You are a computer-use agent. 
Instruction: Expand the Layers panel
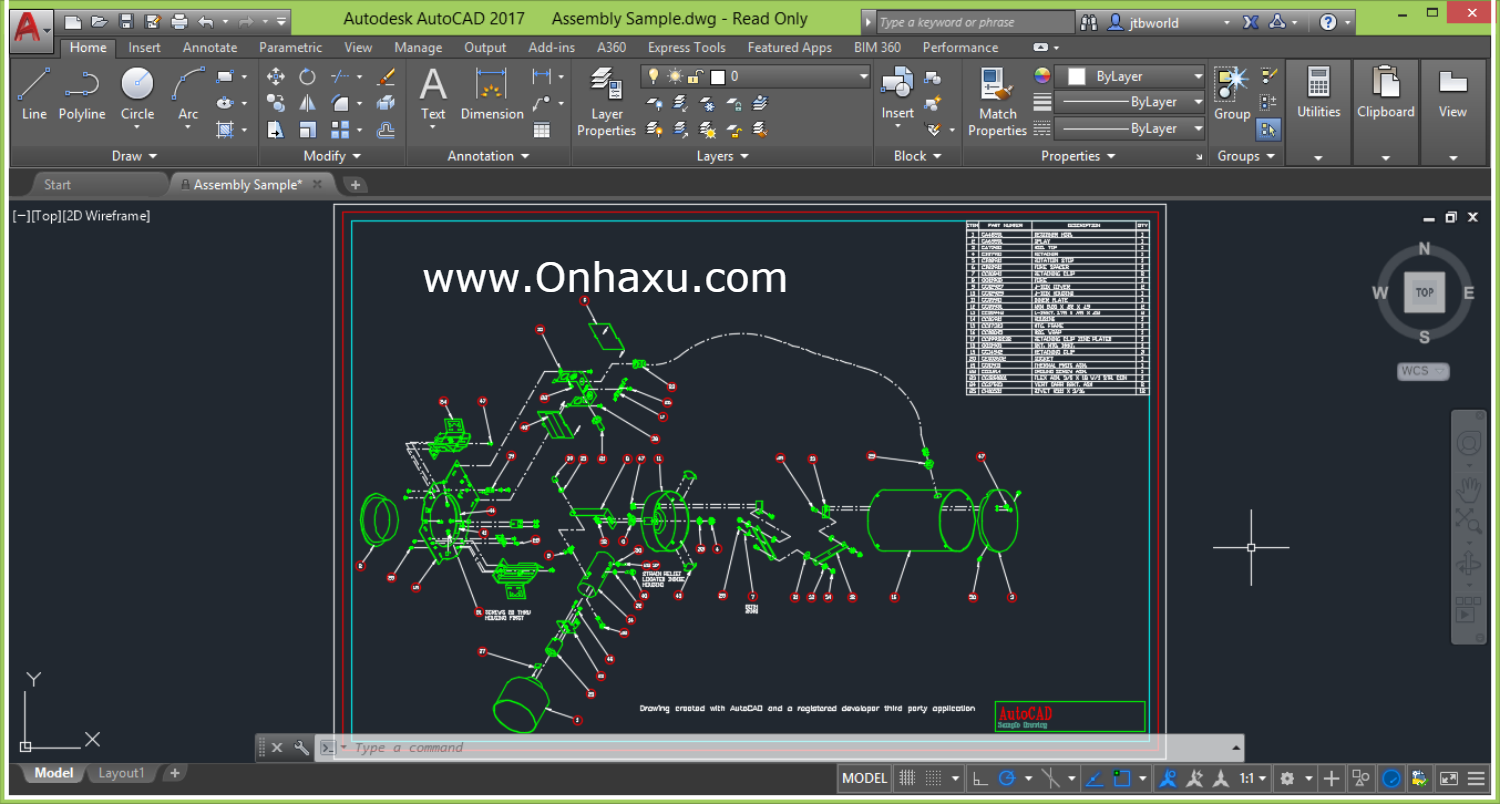point(722,156)
